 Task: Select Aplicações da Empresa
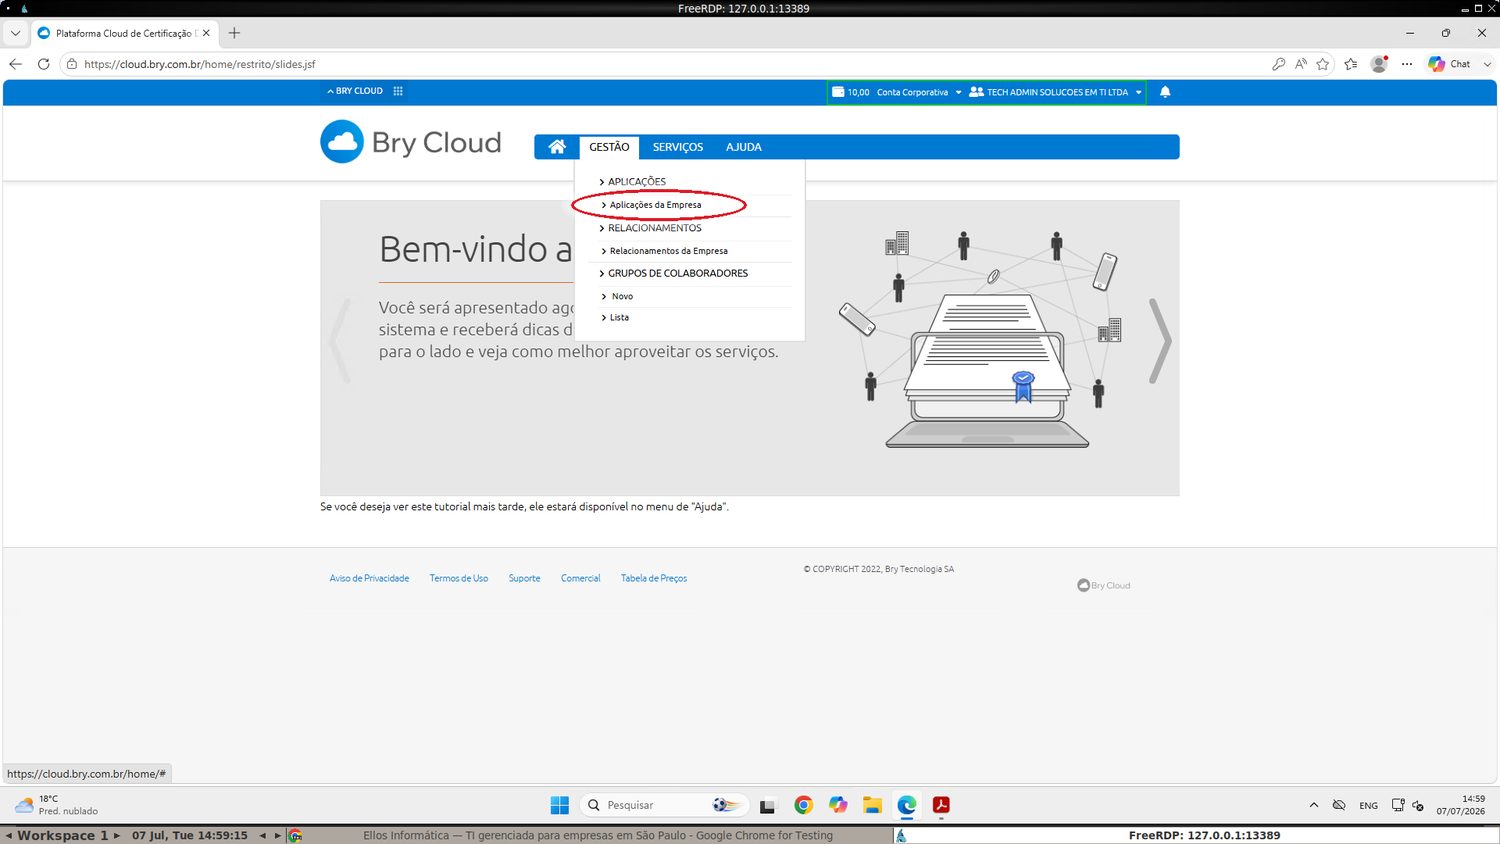click(x=655, y=205)
